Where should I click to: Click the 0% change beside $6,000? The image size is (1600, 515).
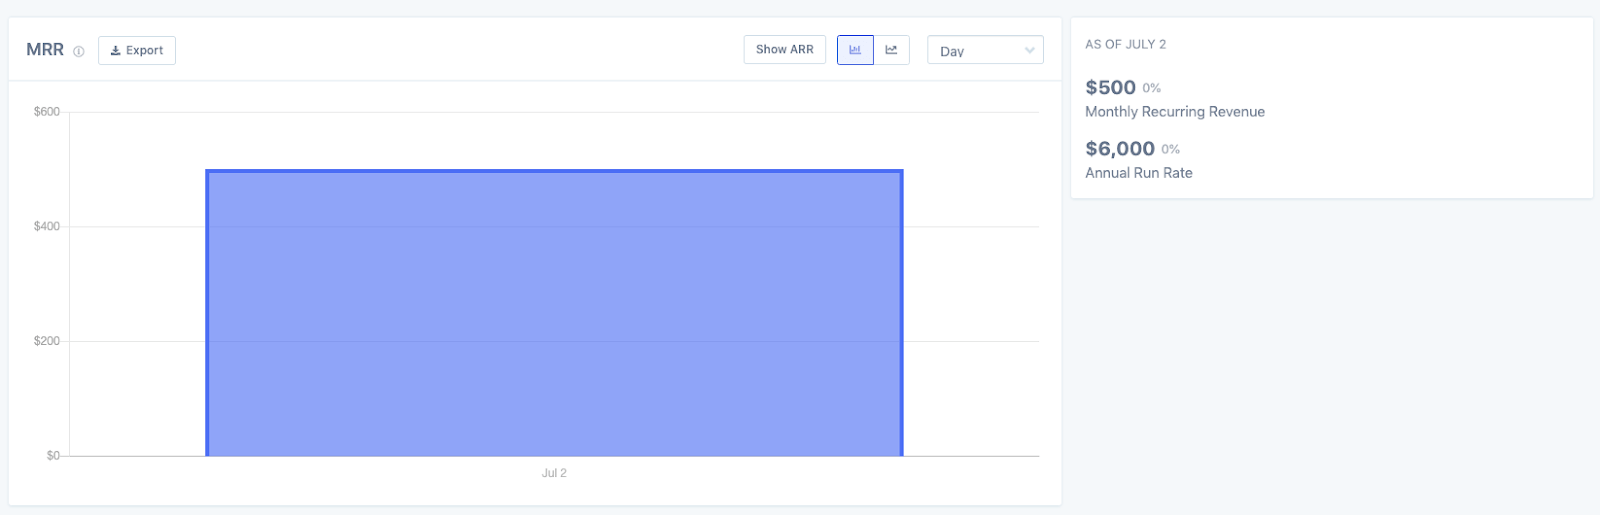click(x=1170, y=150)
